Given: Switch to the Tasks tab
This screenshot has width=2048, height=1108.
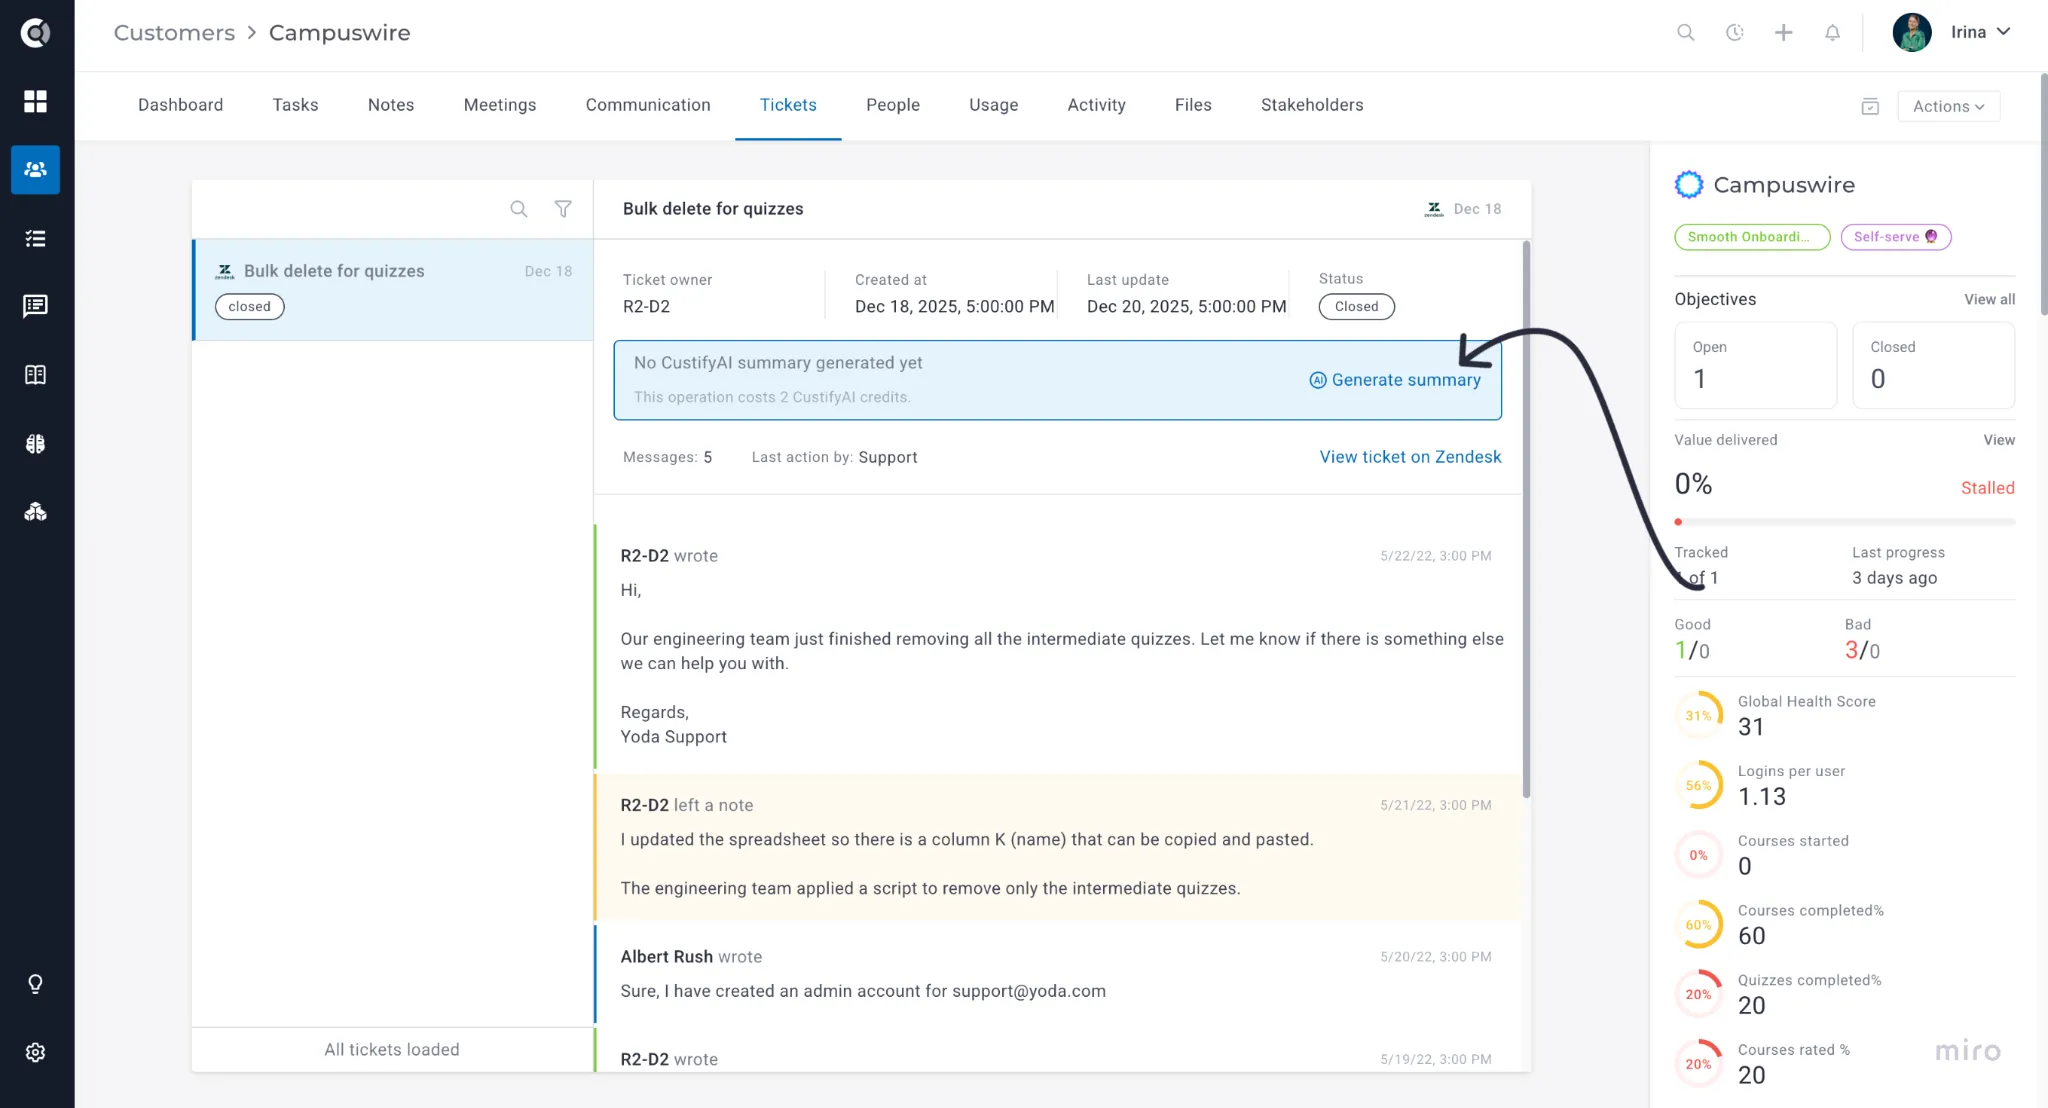Looking at the screenshot, I should click(x=295, y=105).
